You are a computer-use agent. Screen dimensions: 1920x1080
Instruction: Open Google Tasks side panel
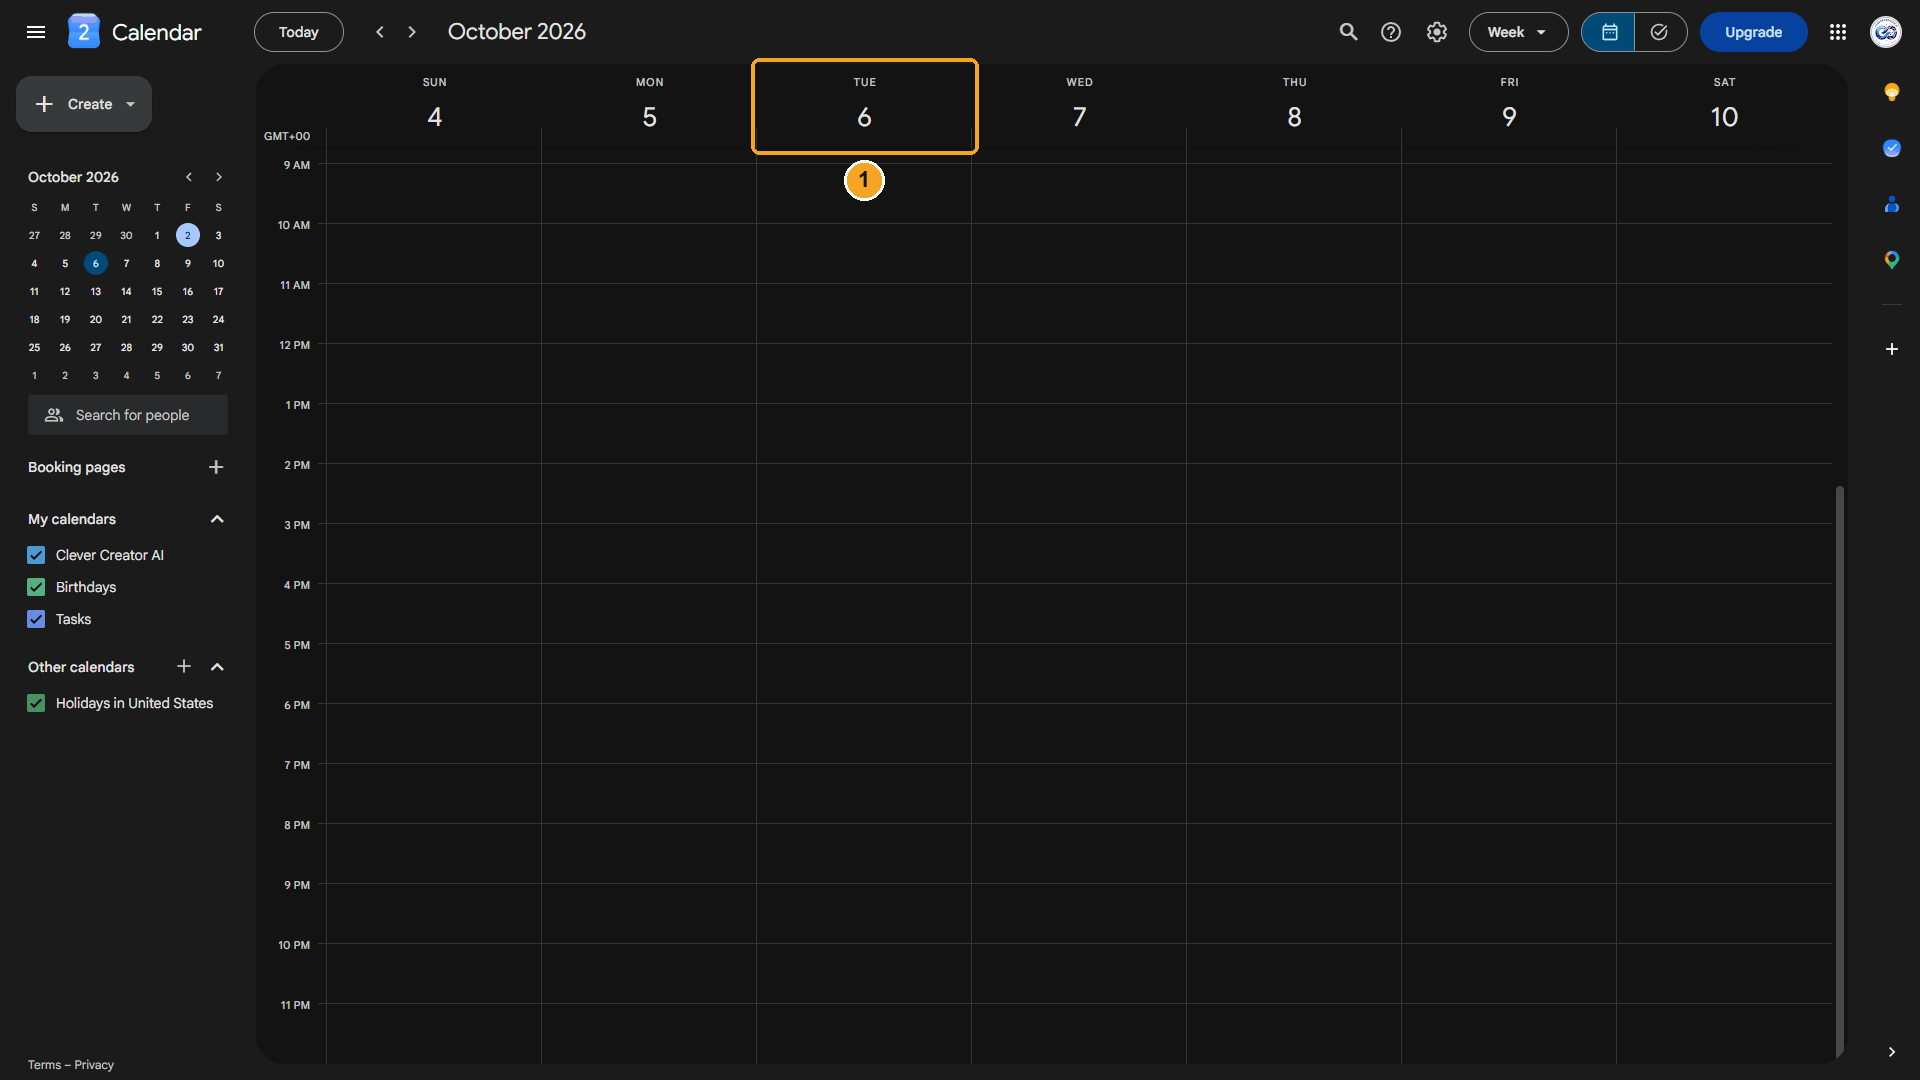[x=1892, y=148]
